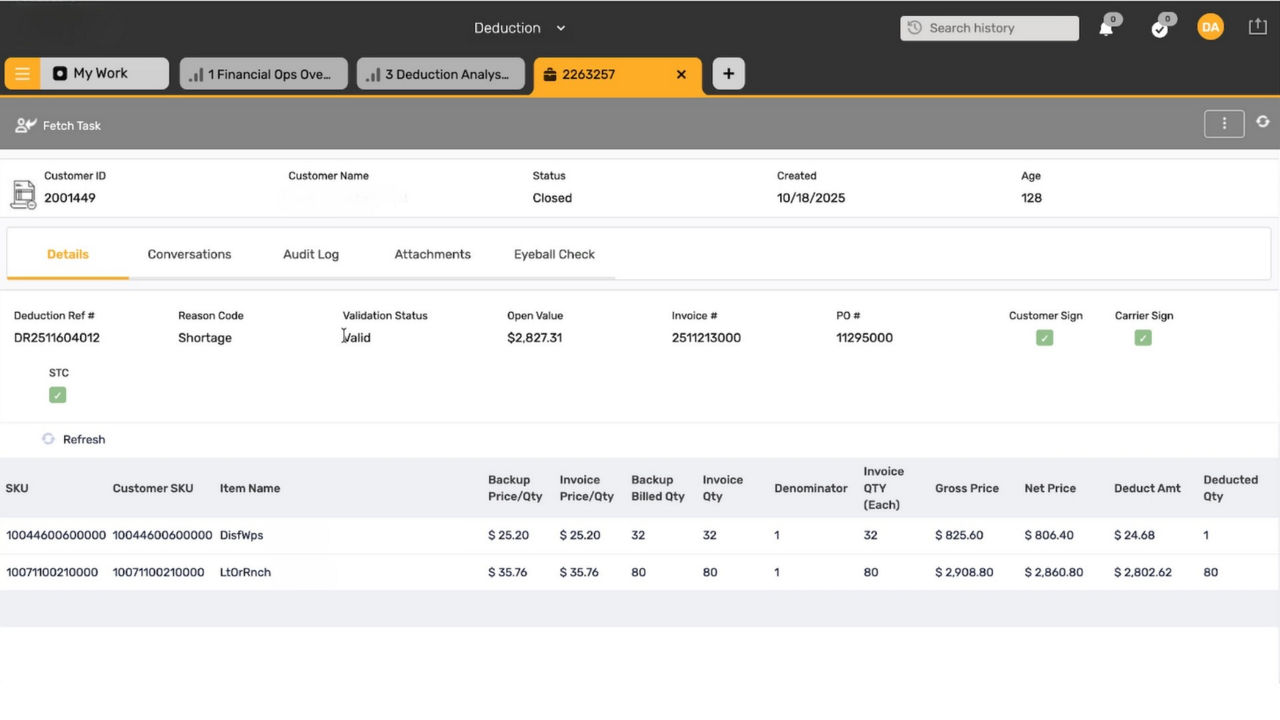The image size is (1280, 720).
Task: Click the hamburger menu icon
Action: [x=22, y=74]
